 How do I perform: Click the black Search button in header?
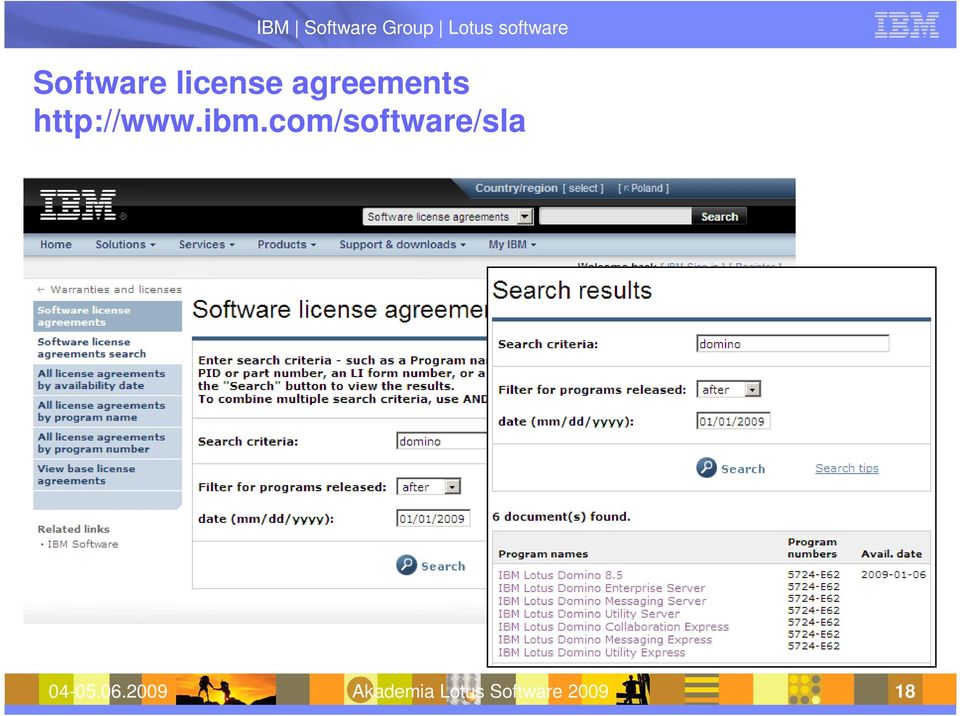pos(719,217)
